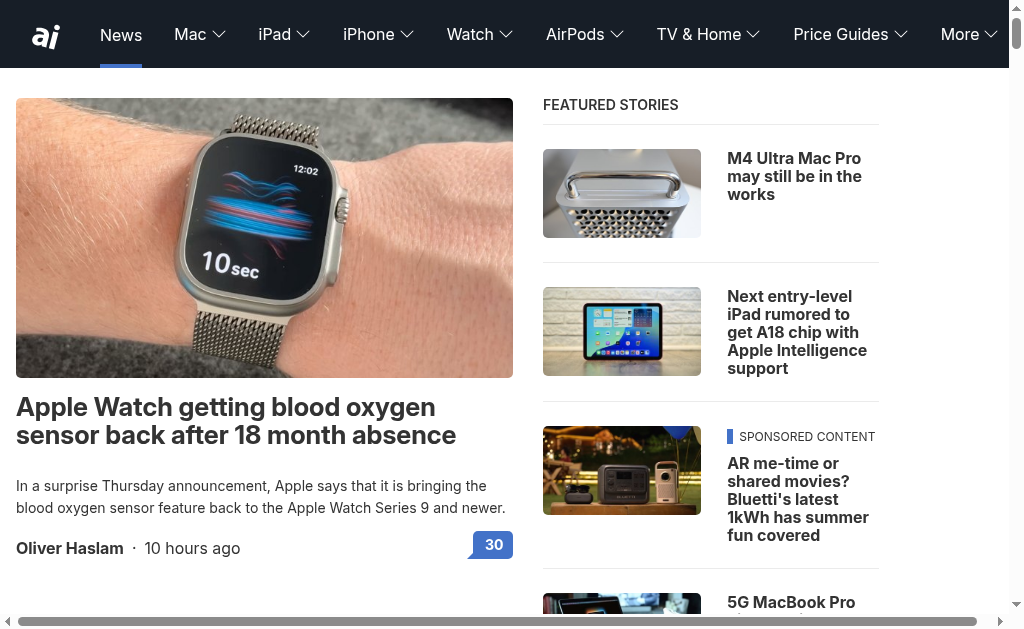View author Oliver Haslam's profile
Image resolution: width=1024 pixels, height=629 pixels.
click(x=70, y=548)
